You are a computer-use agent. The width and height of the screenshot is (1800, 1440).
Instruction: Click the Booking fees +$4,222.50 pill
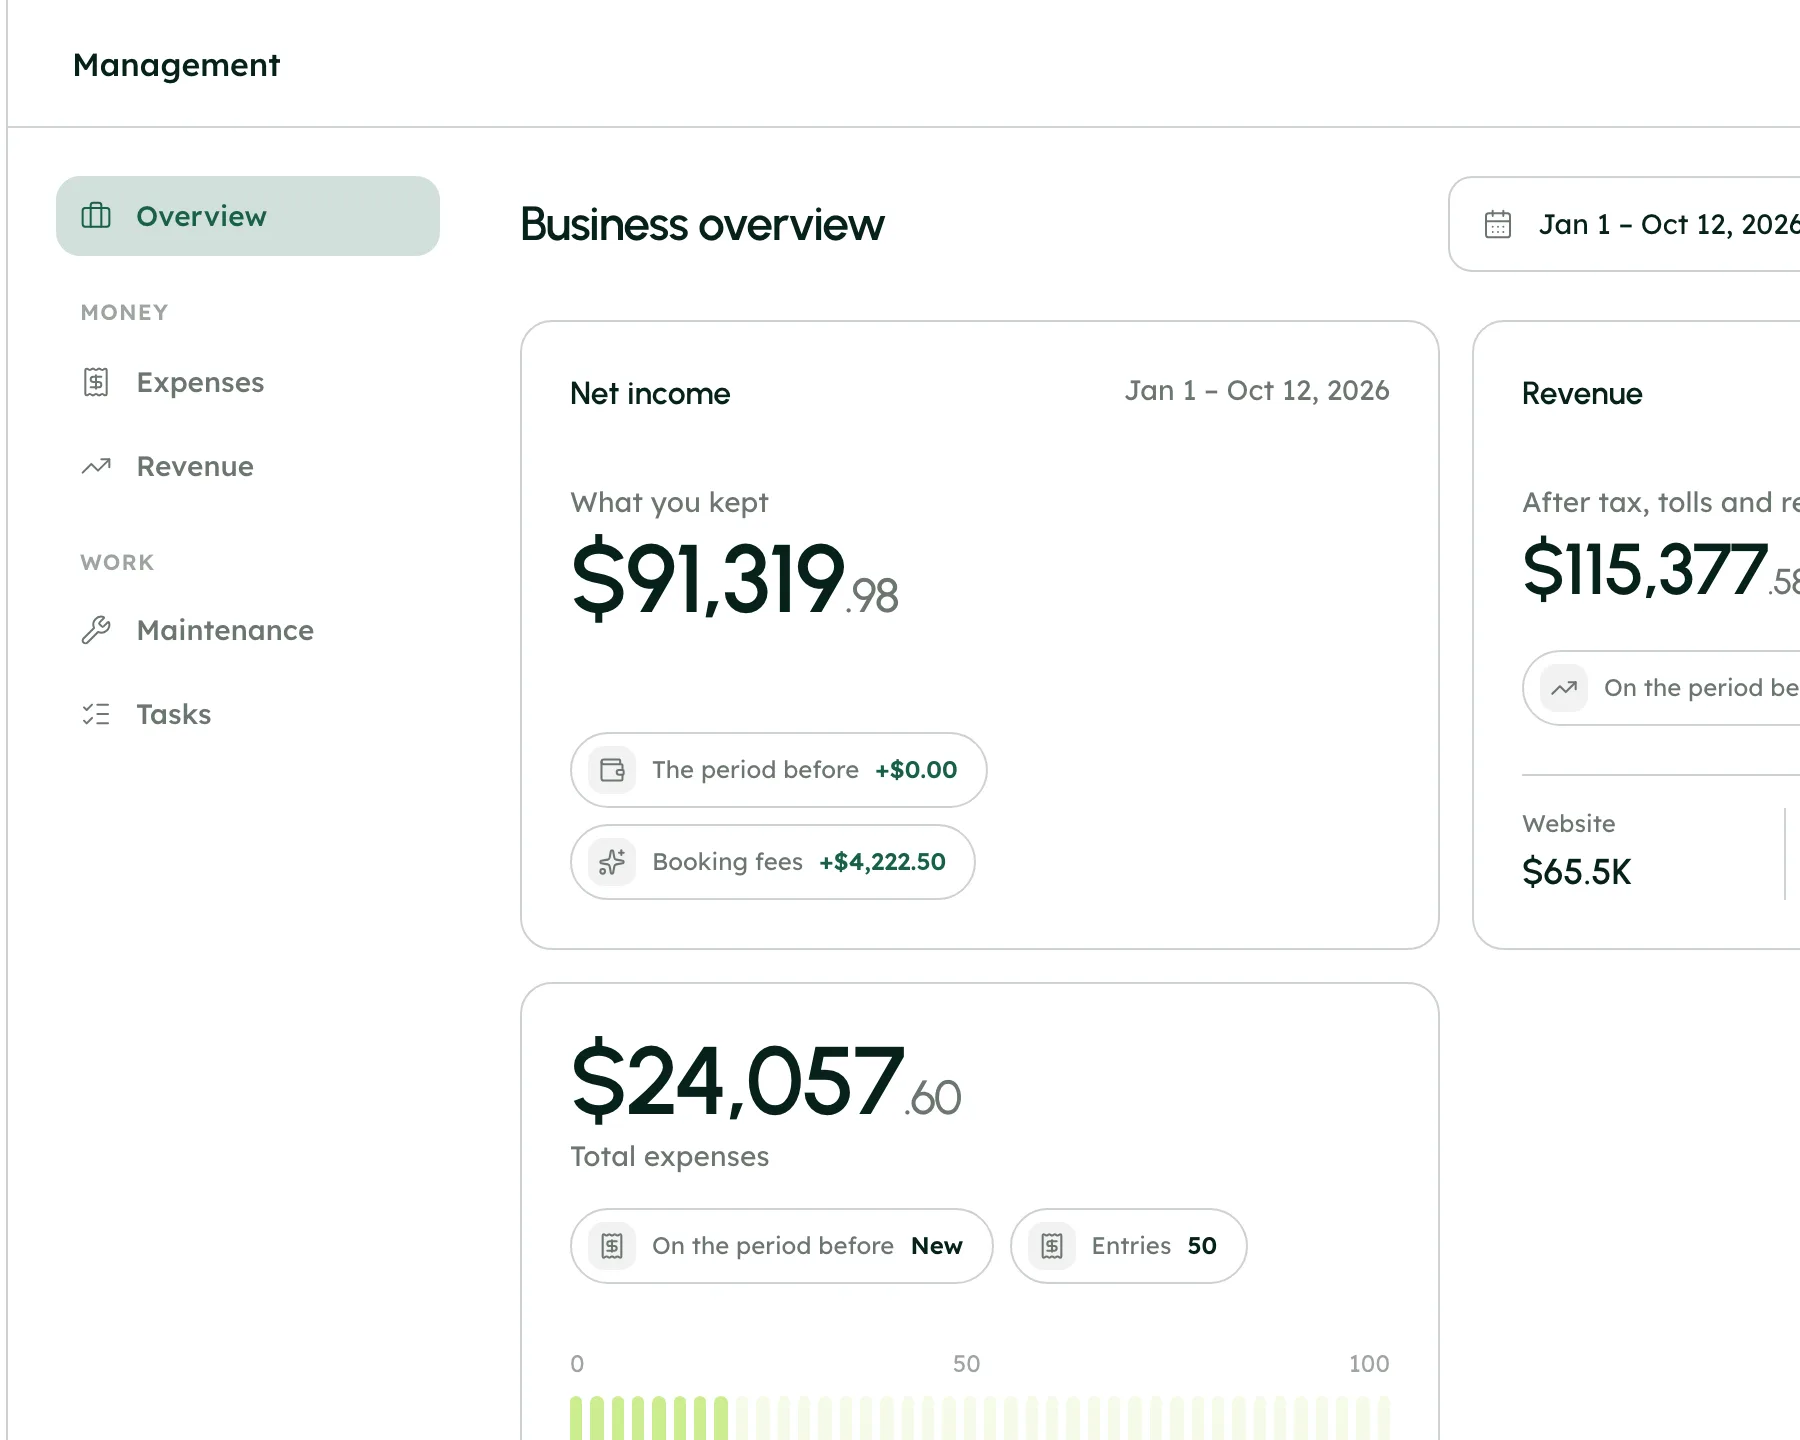(773, 862)
